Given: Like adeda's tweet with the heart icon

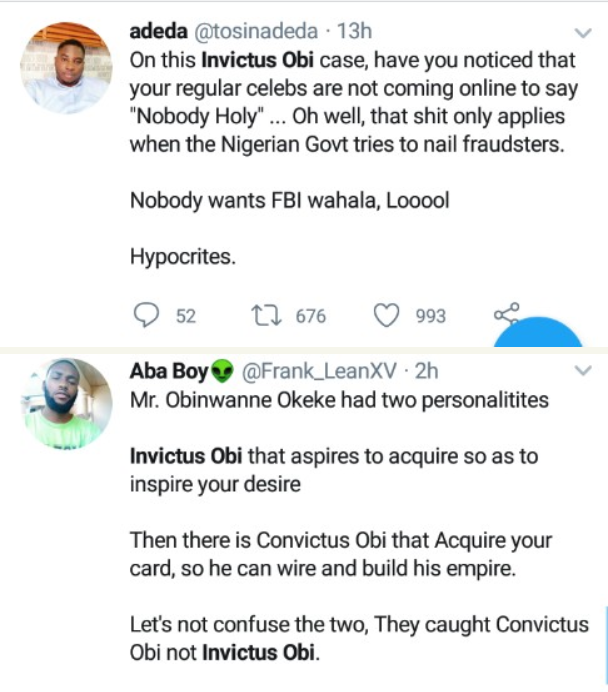Looking at the screenshot, I should (x=386, y=315).
